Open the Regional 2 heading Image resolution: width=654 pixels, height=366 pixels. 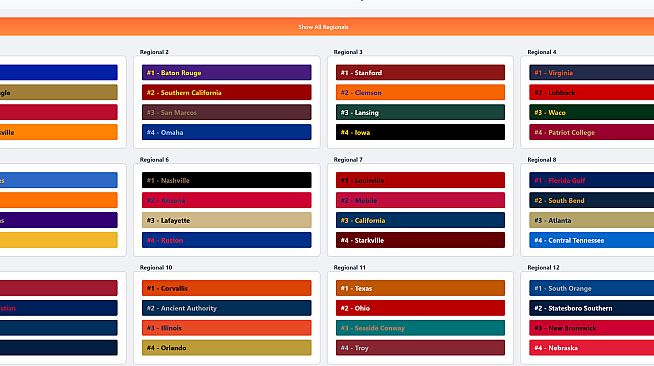pos(154,52)
